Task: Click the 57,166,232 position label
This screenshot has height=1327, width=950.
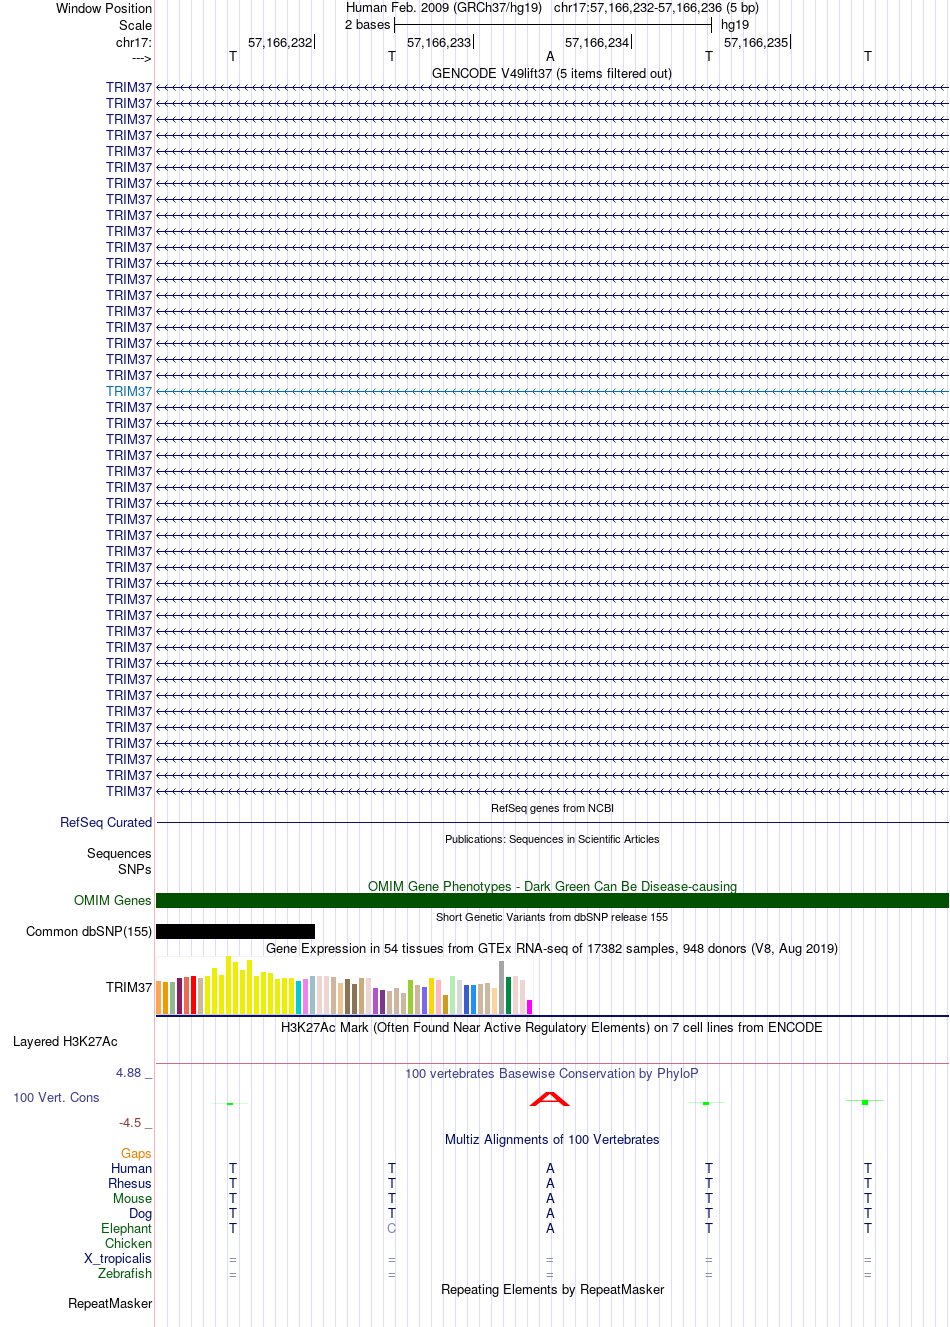Action: click(280, 42)
